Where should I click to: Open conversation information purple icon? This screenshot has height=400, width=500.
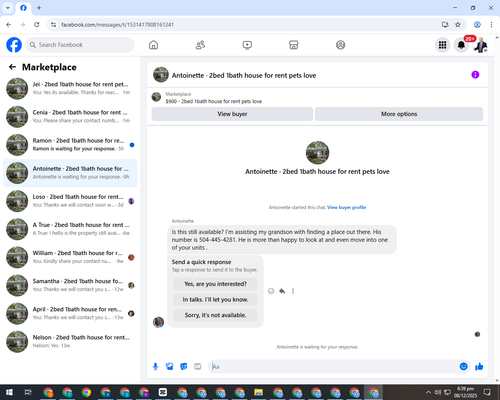[475, 75]
